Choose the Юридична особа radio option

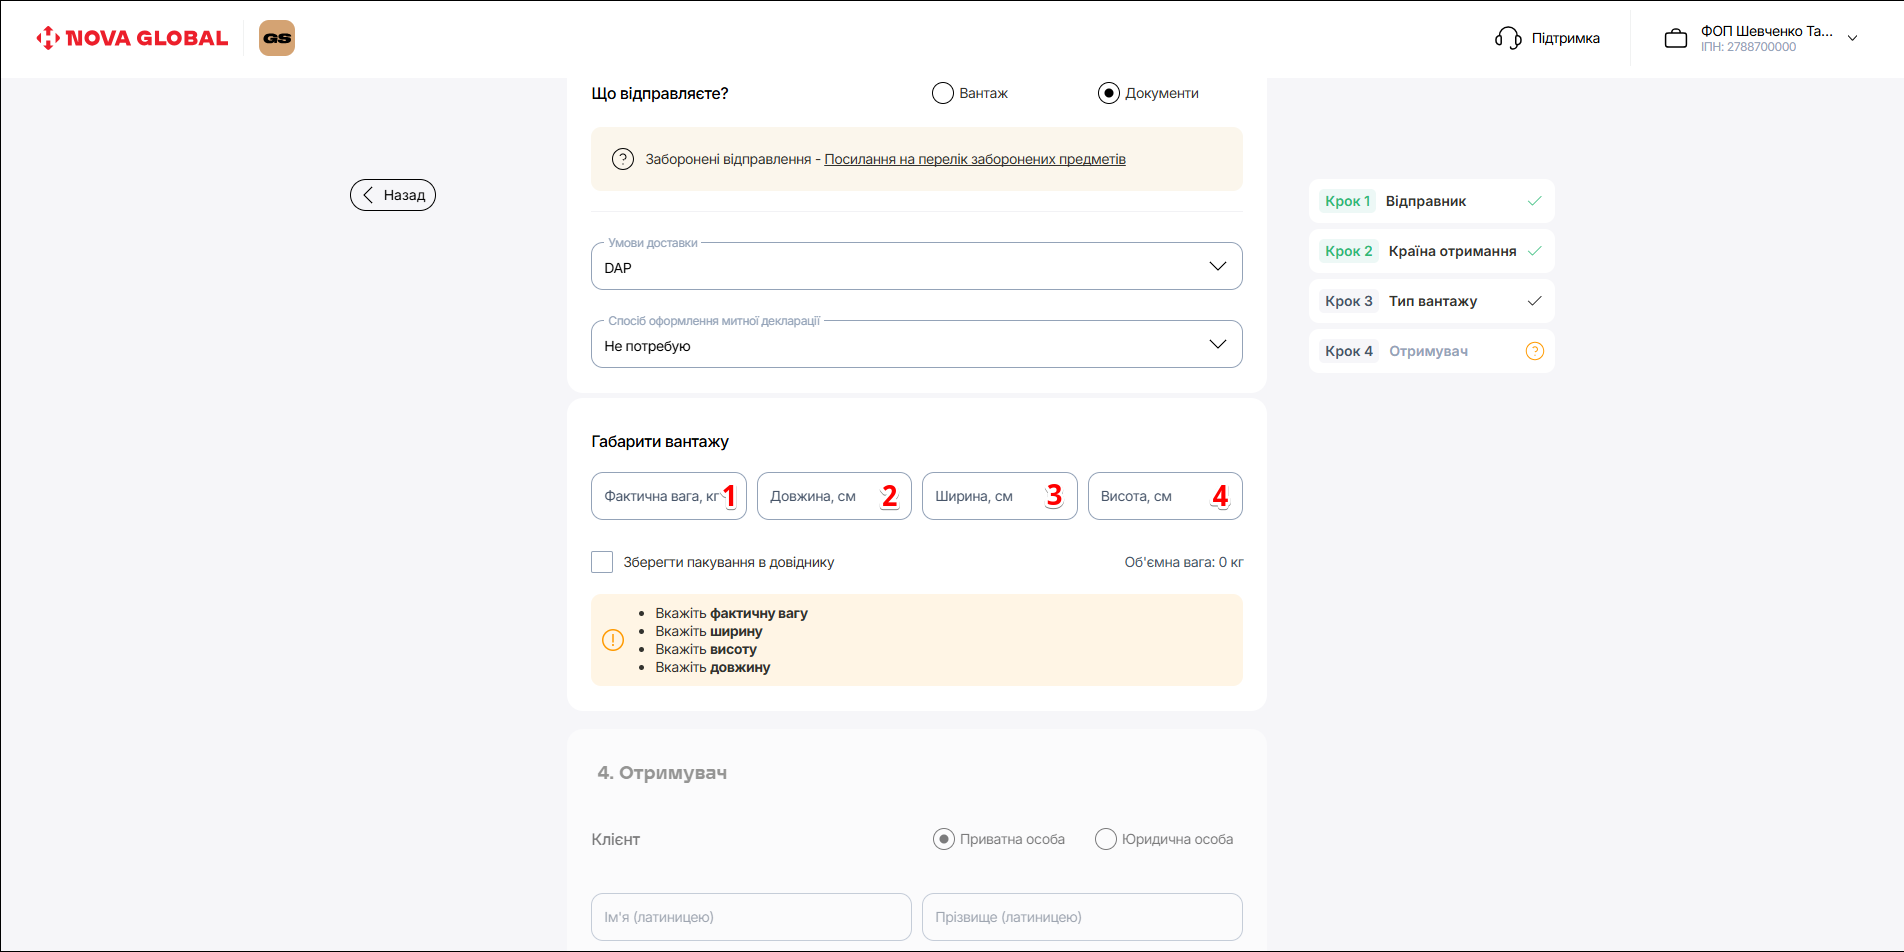[x=1106, y=839]
